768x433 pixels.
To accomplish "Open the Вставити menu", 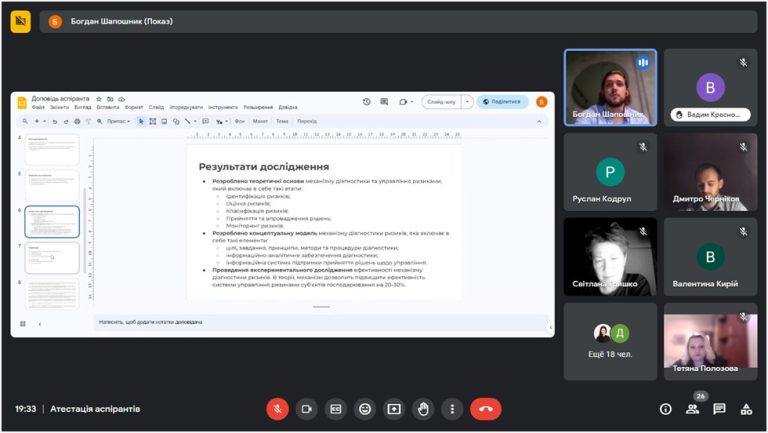I will click(108, 107).
